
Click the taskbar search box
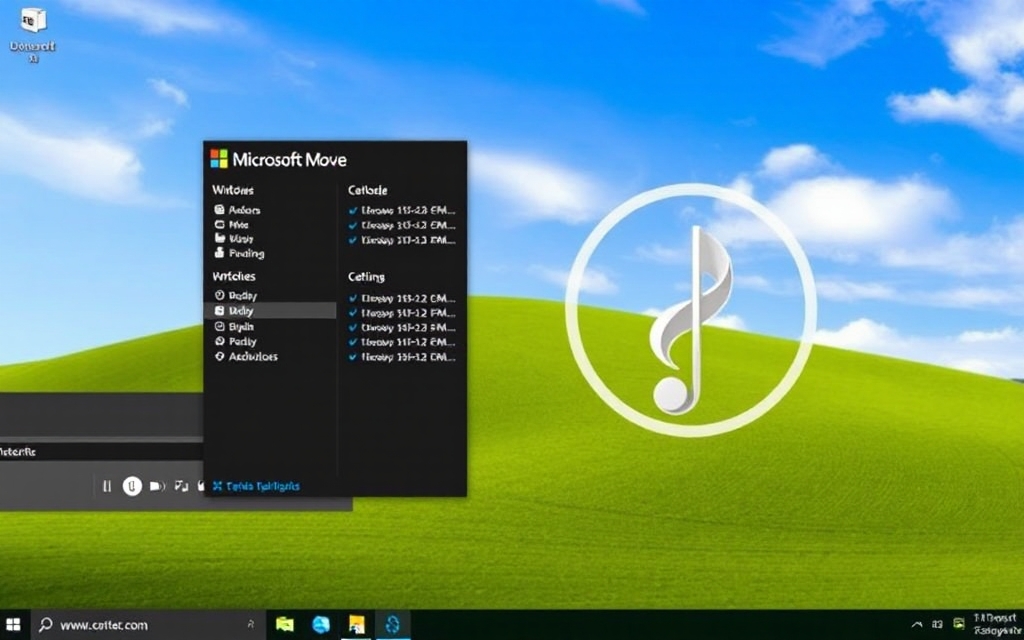(x=146, y=625)
